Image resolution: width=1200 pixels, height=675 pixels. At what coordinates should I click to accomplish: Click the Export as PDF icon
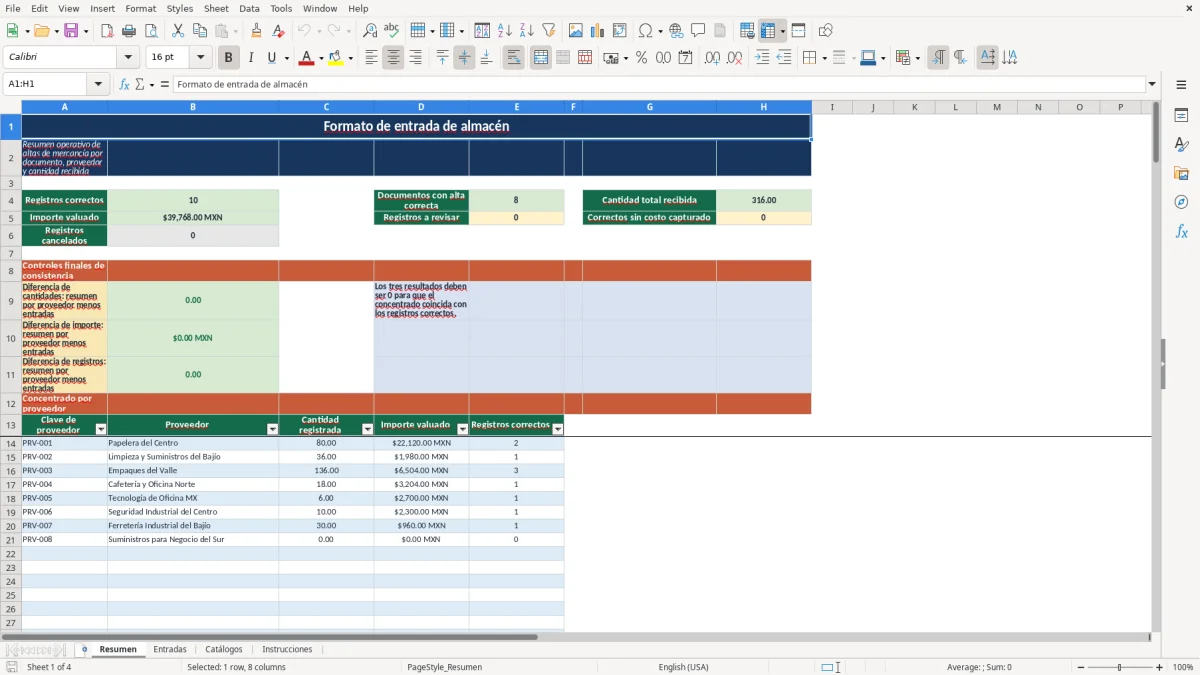pyautogui.click(x=107, y=31)
